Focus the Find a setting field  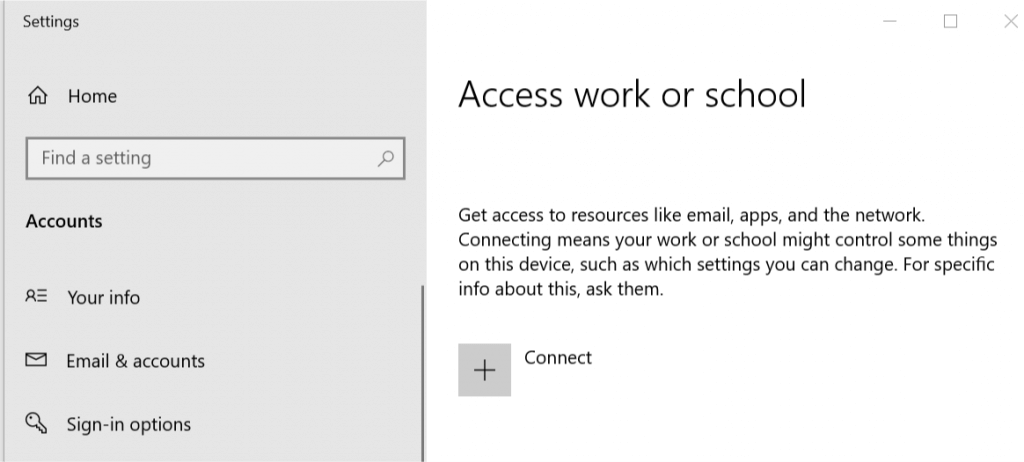216,158
